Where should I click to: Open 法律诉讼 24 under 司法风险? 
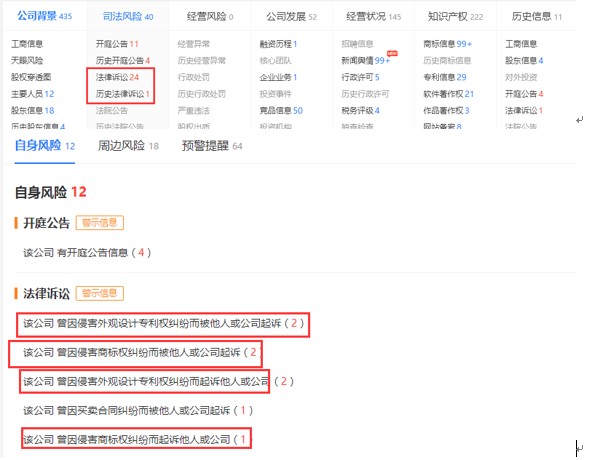point(117,77)
